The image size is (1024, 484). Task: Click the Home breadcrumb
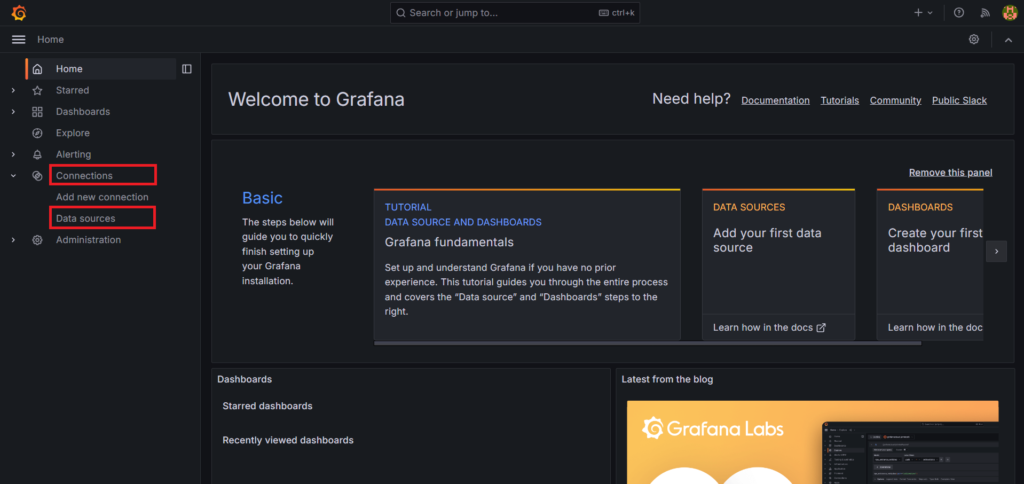click(x=50, y=39)
